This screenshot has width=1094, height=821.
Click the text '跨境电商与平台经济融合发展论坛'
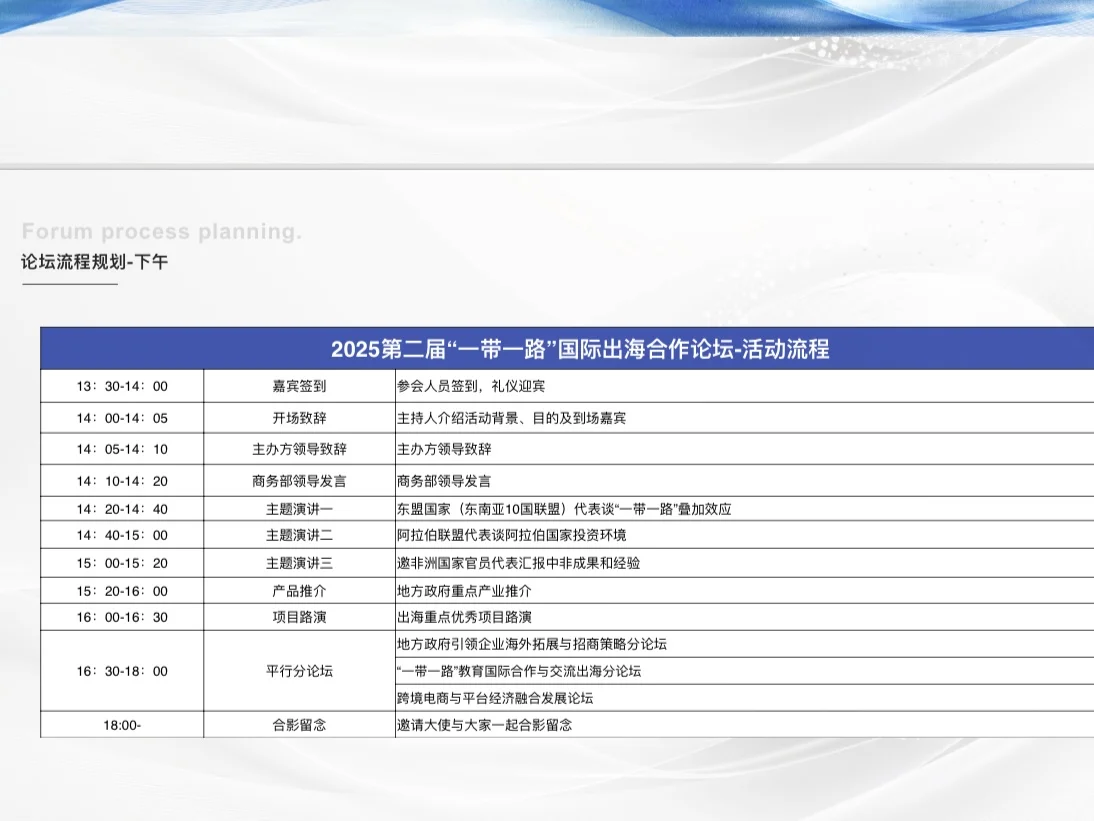click(x=495, y=698)
